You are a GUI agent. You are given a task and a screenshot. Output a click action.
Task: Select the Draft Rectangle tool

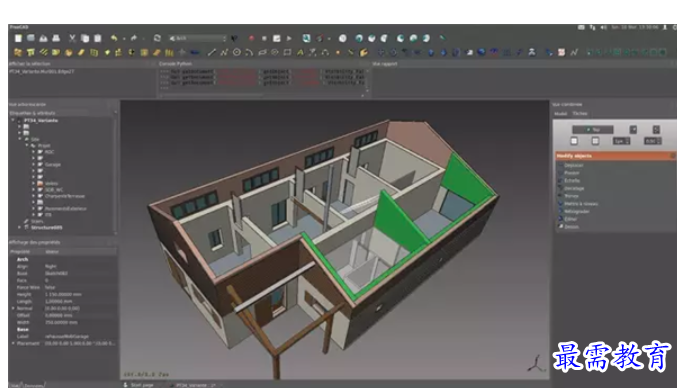287,53
